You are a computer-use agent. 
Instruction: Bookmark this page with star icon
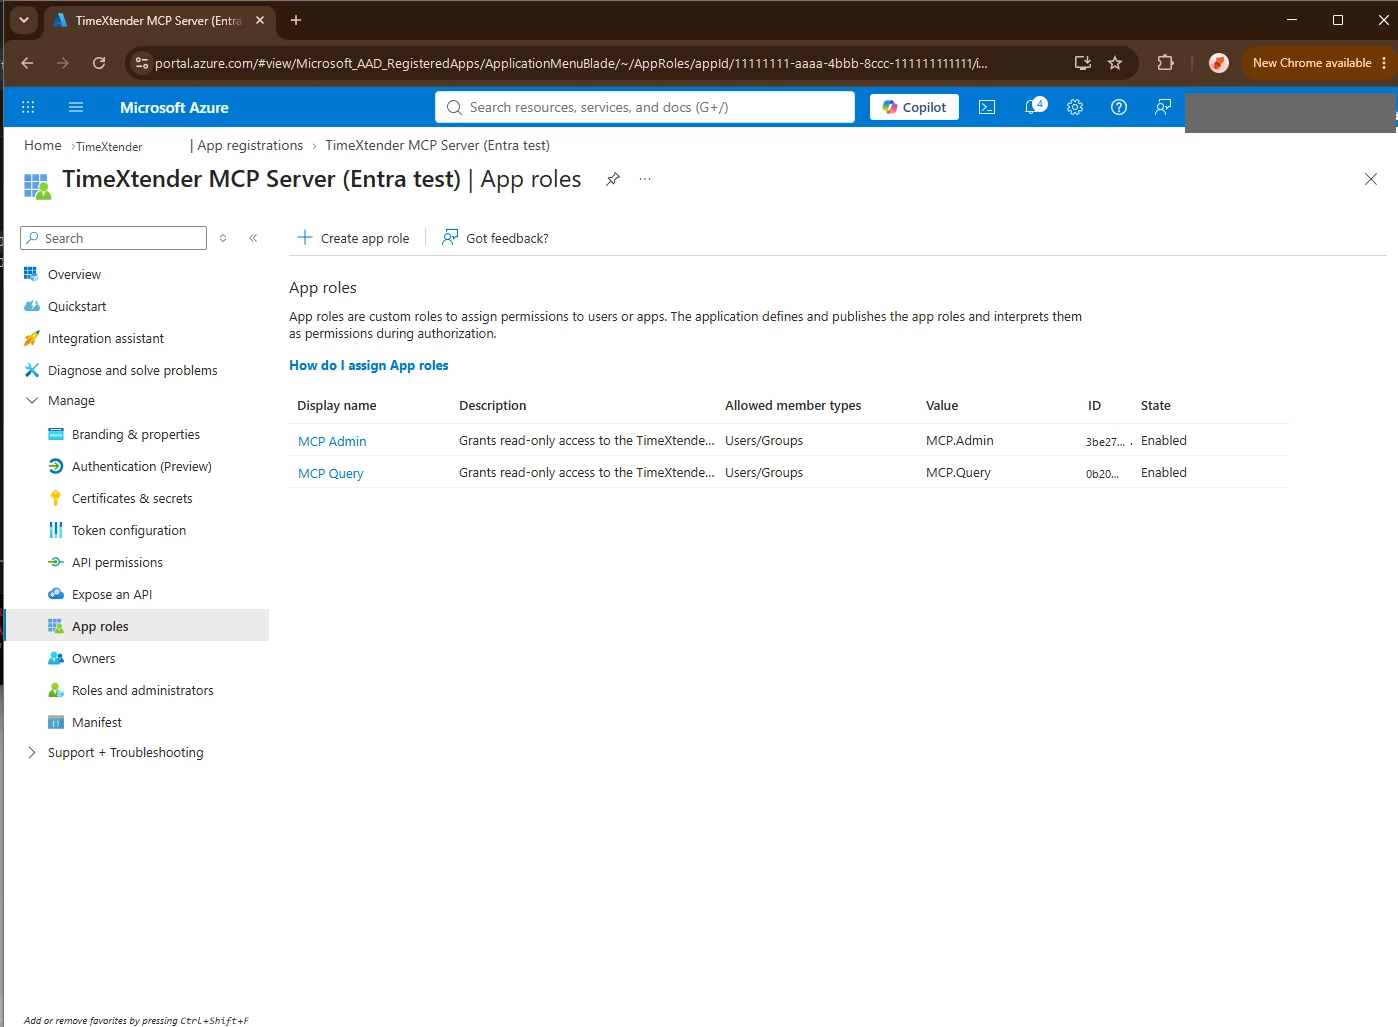click(x=1115, y=63)
